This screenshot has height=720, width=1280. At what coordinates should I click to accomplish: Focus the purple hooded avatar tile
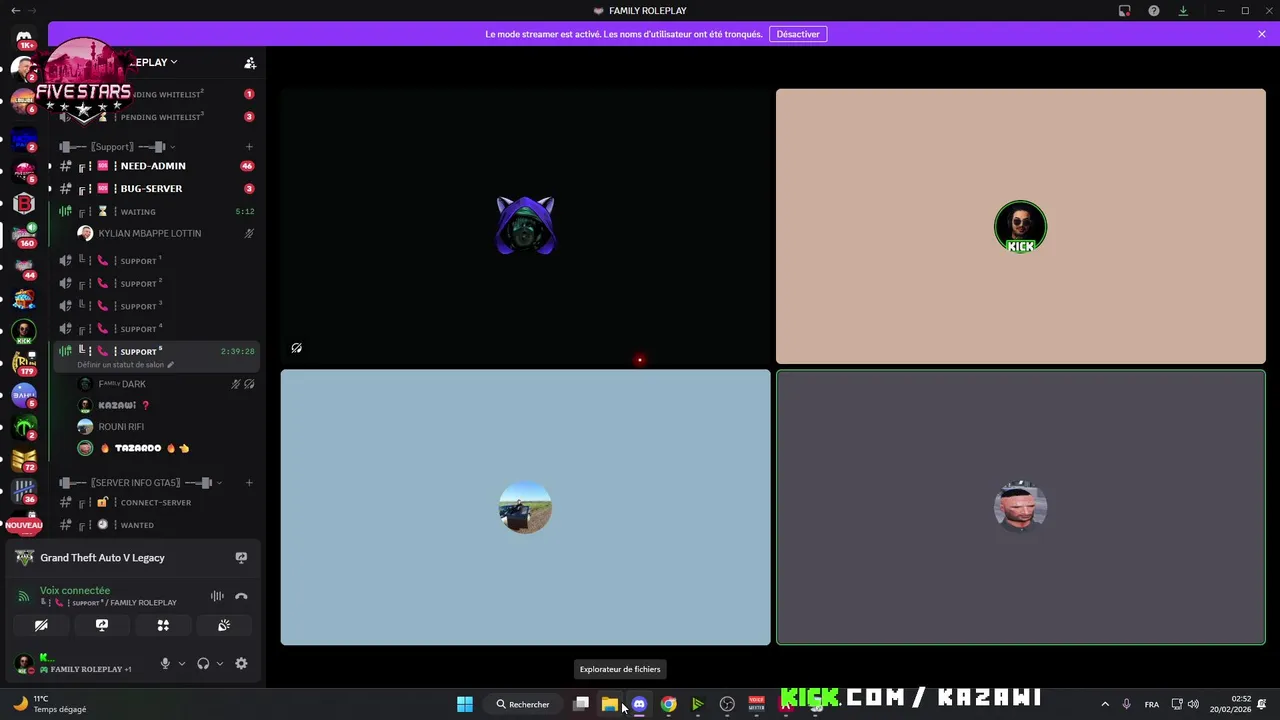click(x=525, y=226)
